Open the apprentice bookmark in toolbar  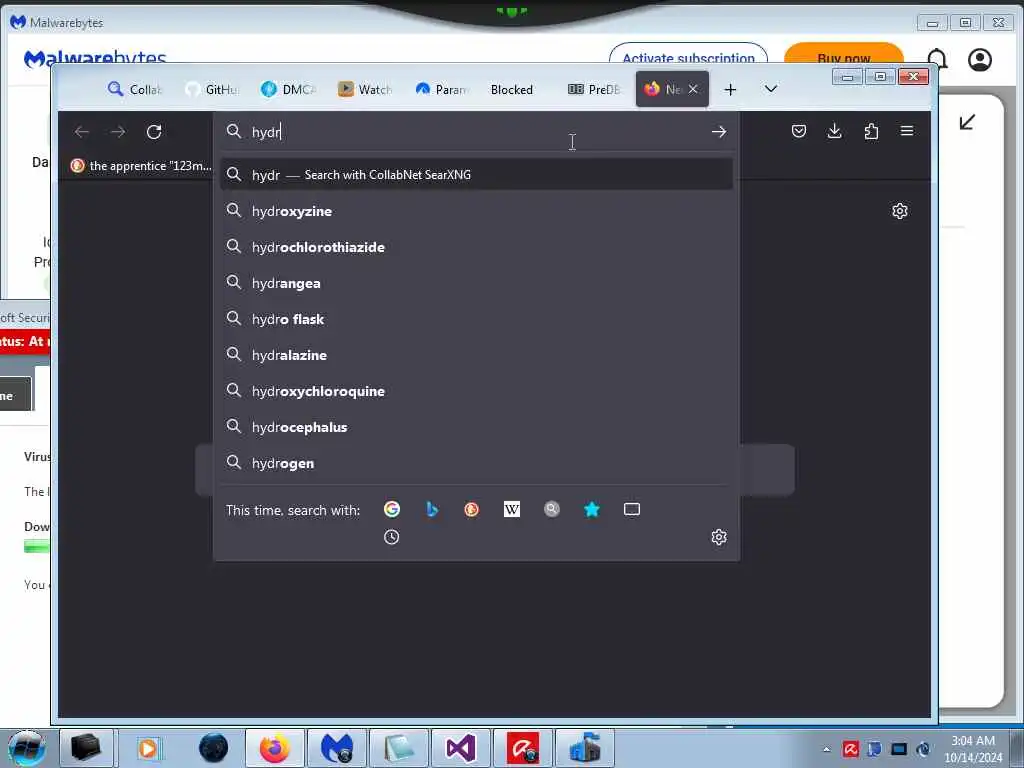(x=141, y=166)
